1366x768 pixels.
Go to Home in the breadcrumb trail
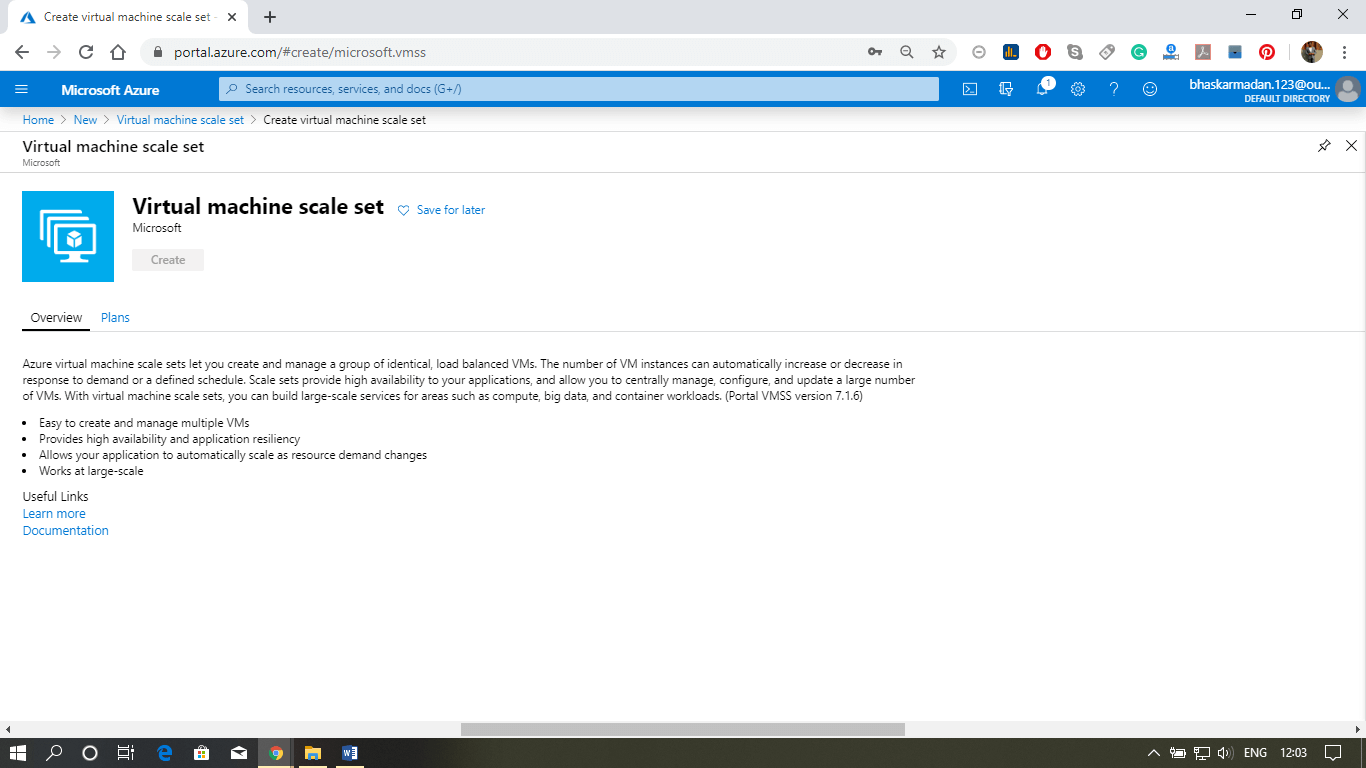[38, 119]
